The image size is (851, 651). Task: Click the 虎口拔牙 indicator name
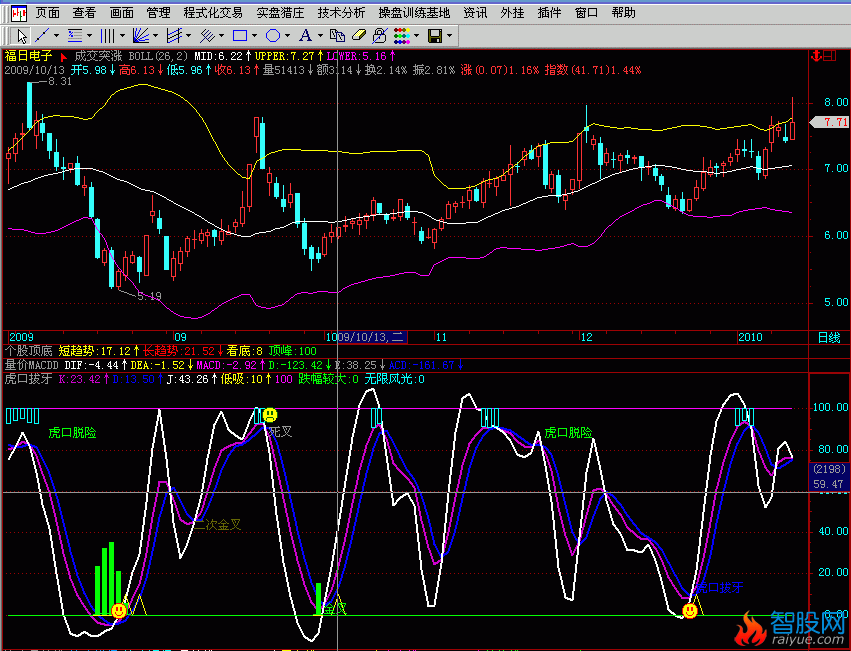[x=28, y=379]
